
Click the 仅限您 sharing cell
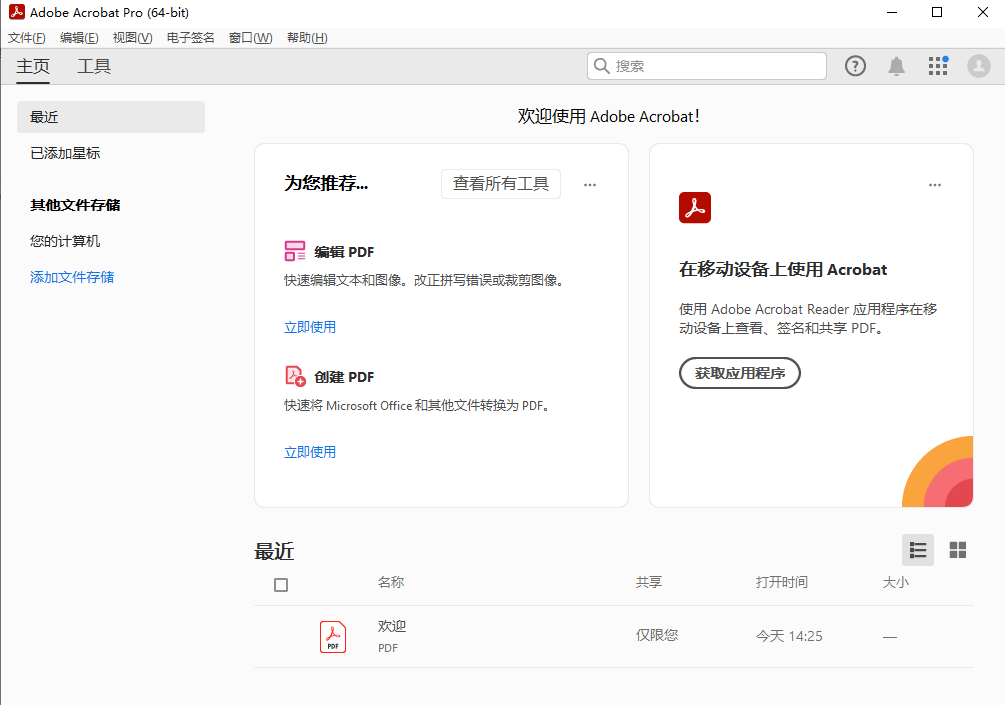point(657,635)
